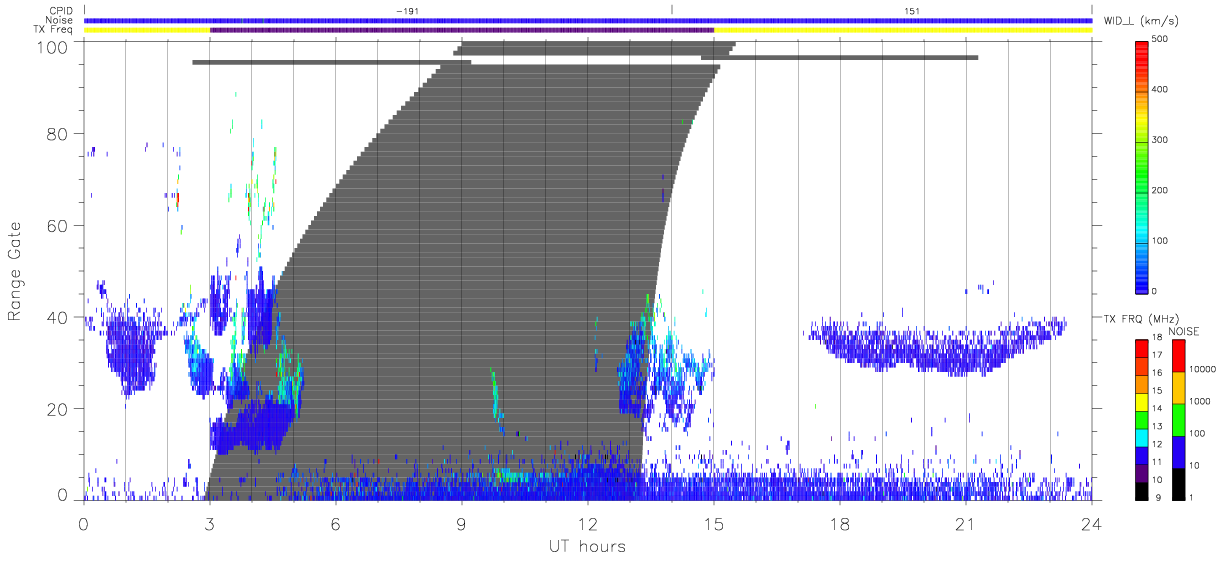Click the 300 tick on the WID color bar
This screenshot has height=567, width=1228.
coord(1162,140)
